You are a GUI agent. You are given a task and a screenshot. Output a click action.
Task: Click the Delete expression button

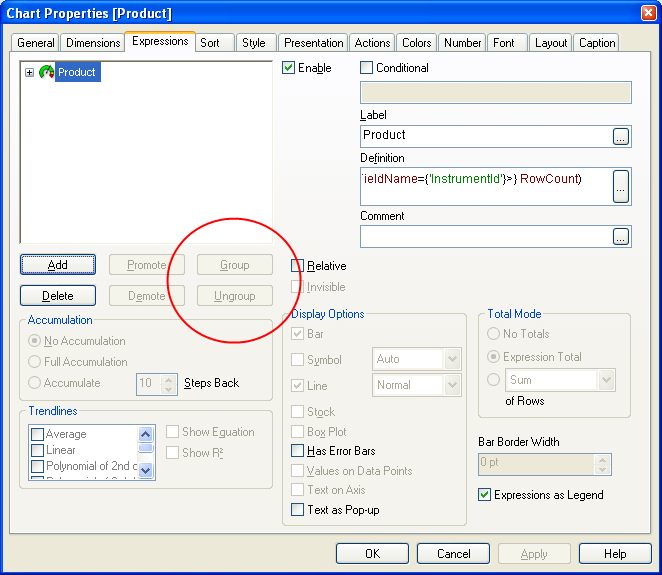coord(58,296)
